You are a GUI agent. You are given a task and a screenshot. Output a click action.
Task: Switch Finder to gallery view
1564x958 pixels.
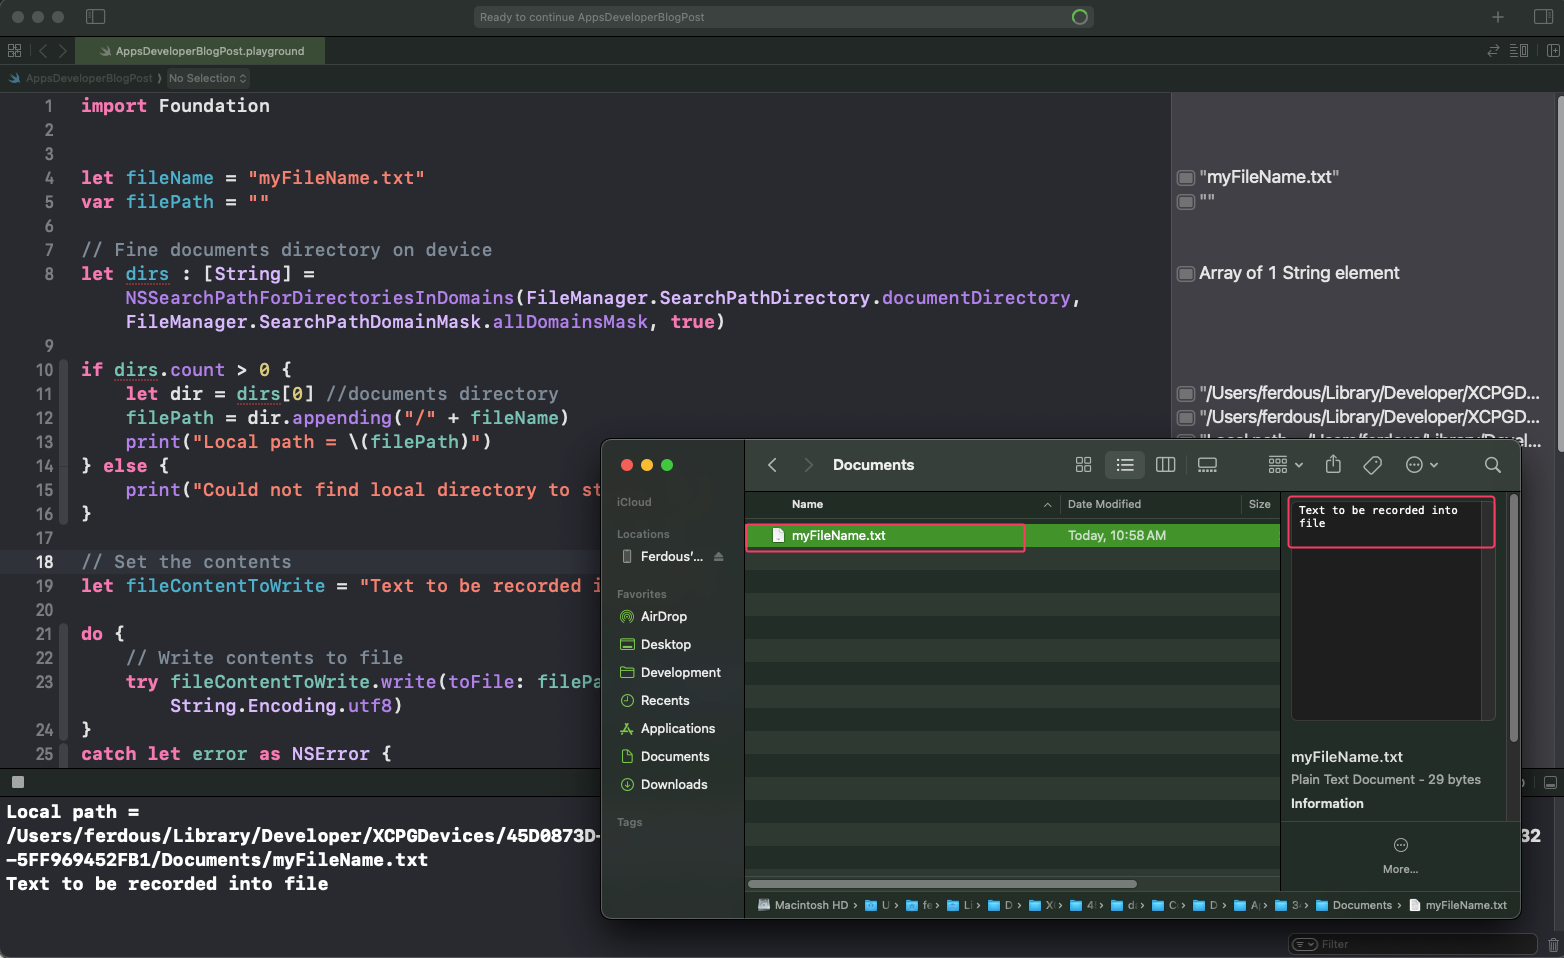tap(1206, 465)
